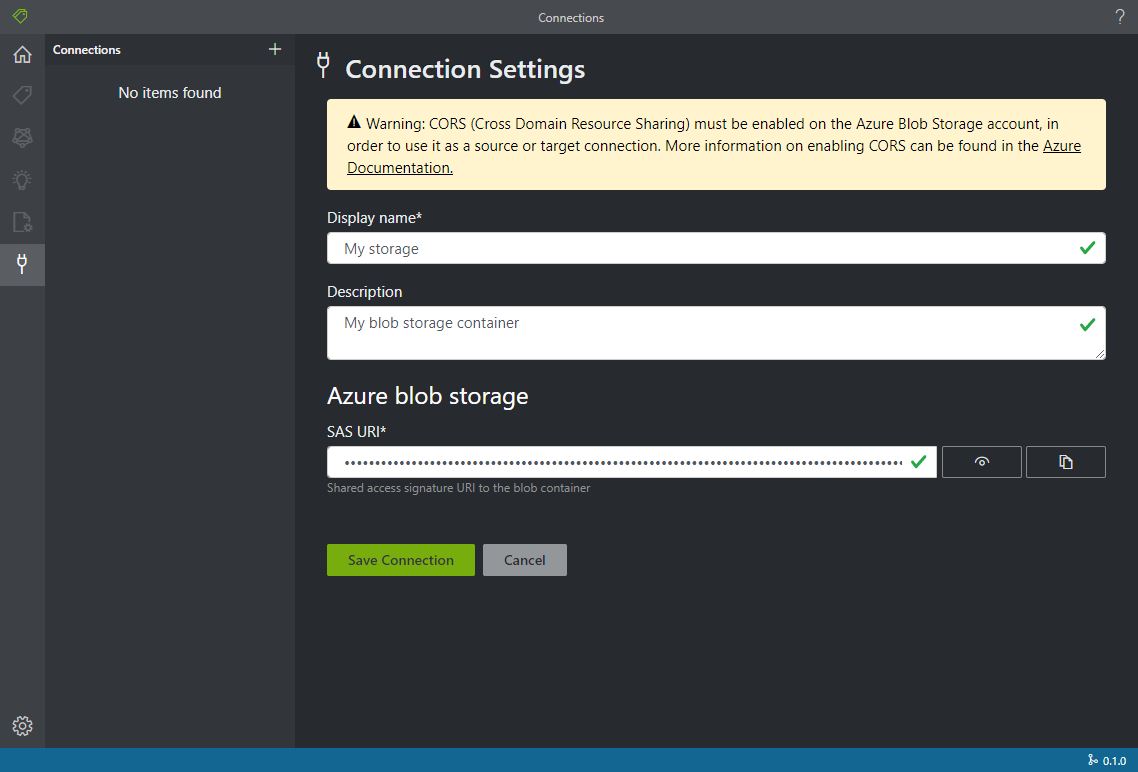Click the SAS URI validation checkmark

click(x=919, y=461)
